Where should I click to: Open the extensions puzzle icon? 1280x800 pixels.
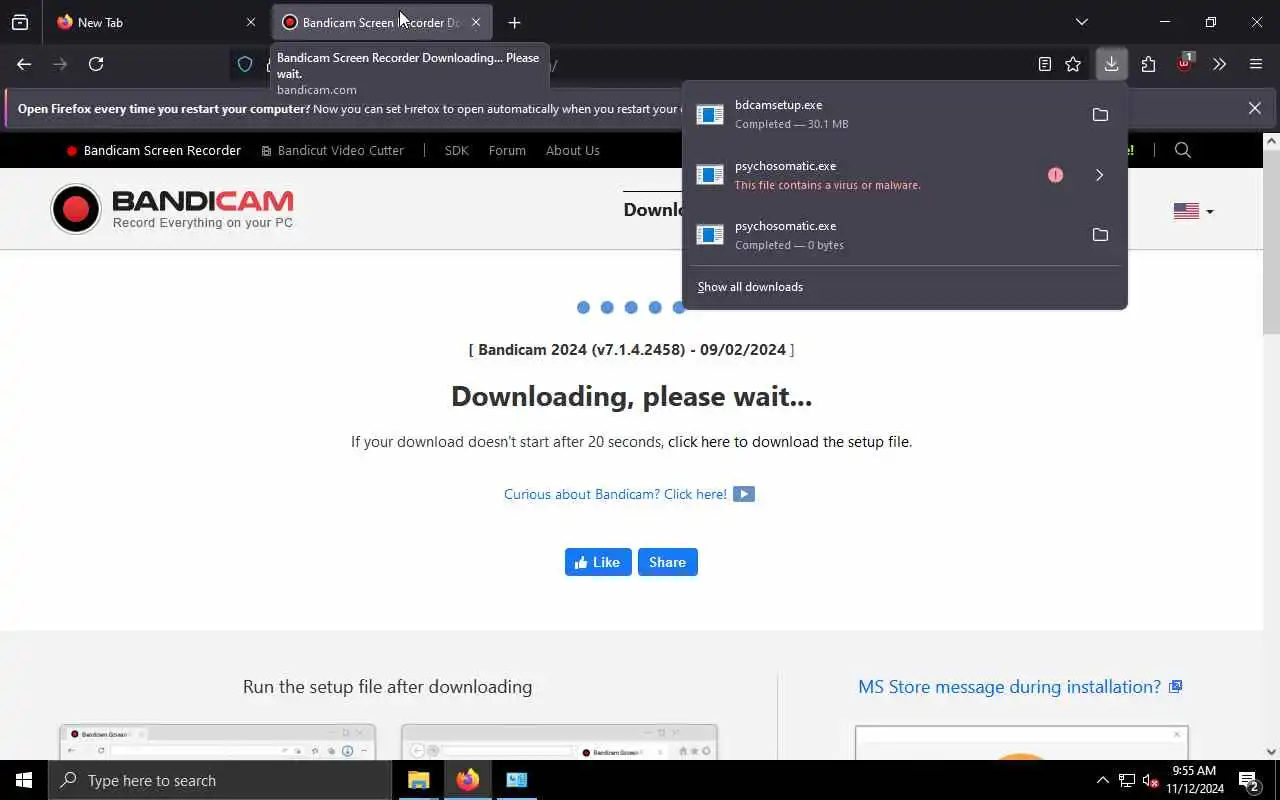(1148, 64)
